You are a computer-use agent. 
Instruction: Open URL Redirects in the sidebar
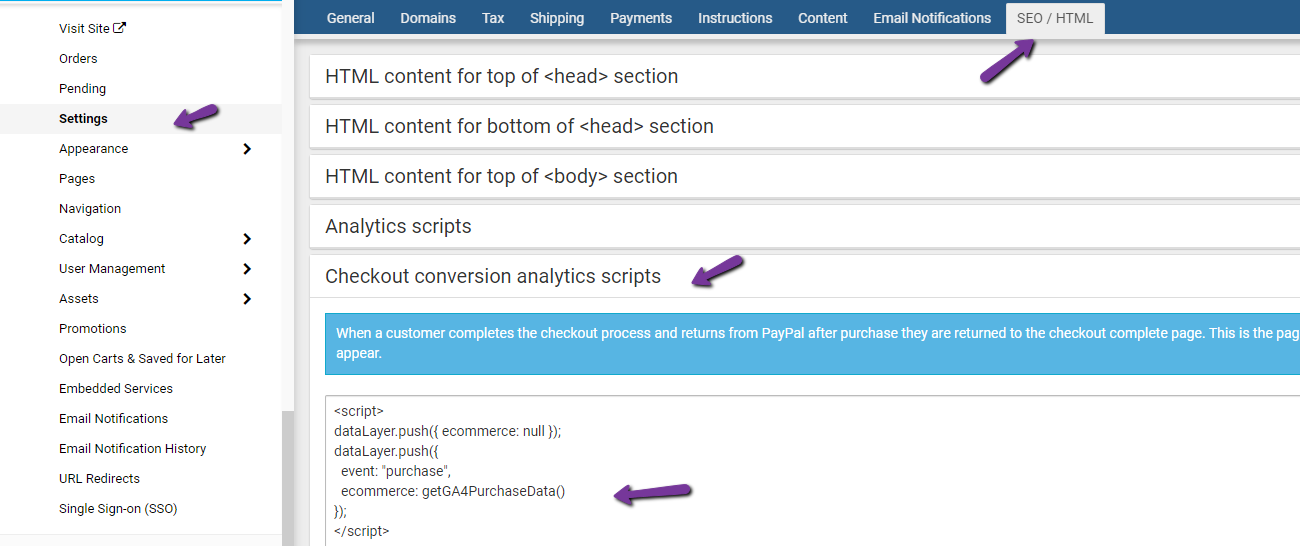(99, 479)
